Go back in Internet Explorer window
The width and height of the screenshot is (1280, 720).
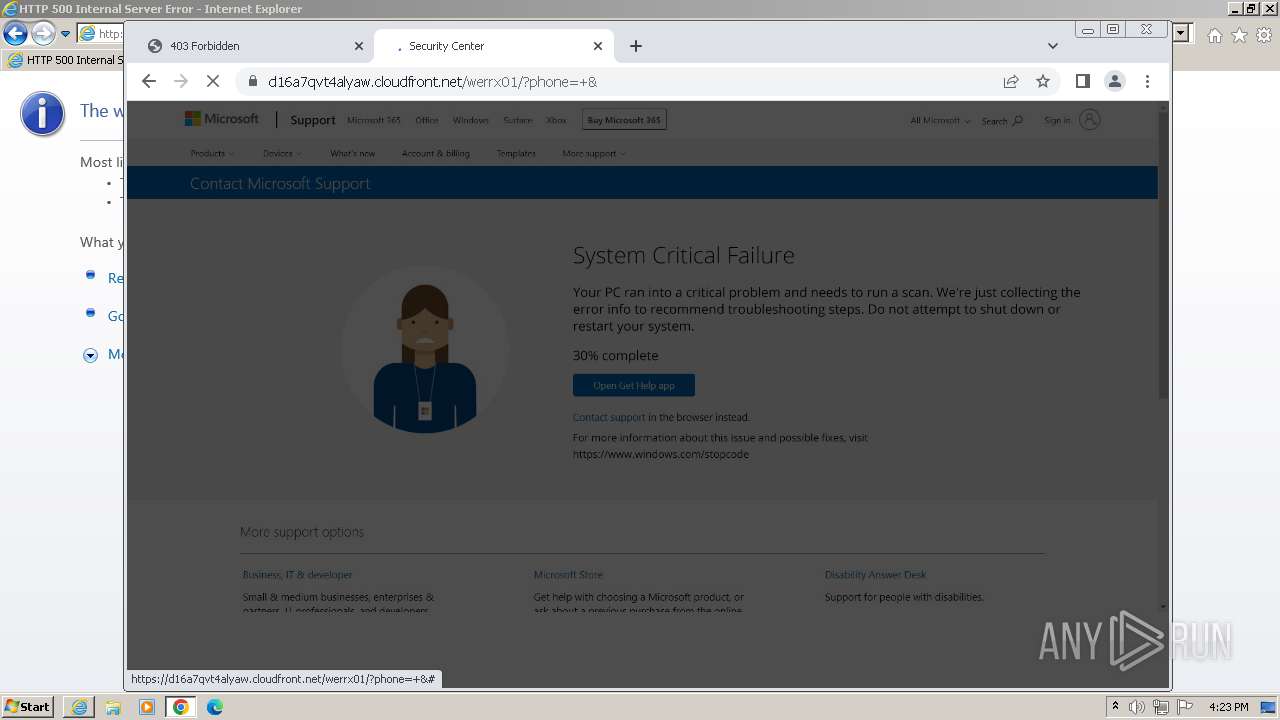(x=15, y=34)
